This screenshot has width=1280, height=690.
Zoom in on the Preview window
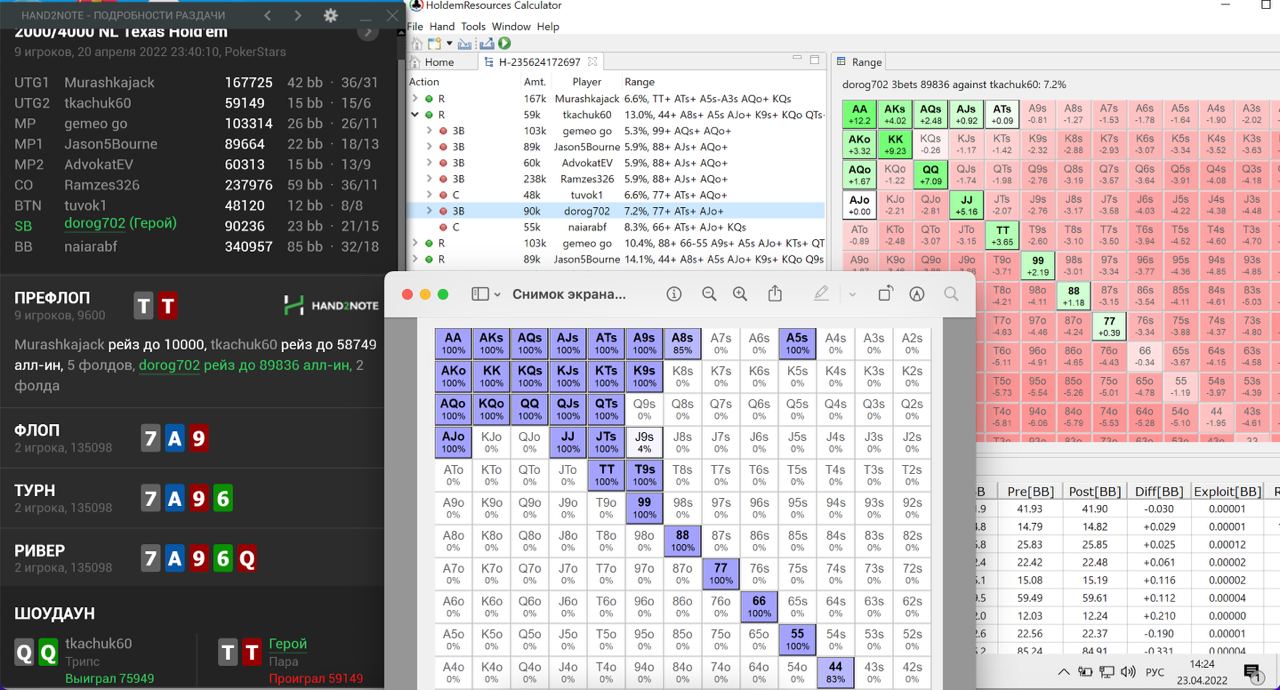[740, 294]
